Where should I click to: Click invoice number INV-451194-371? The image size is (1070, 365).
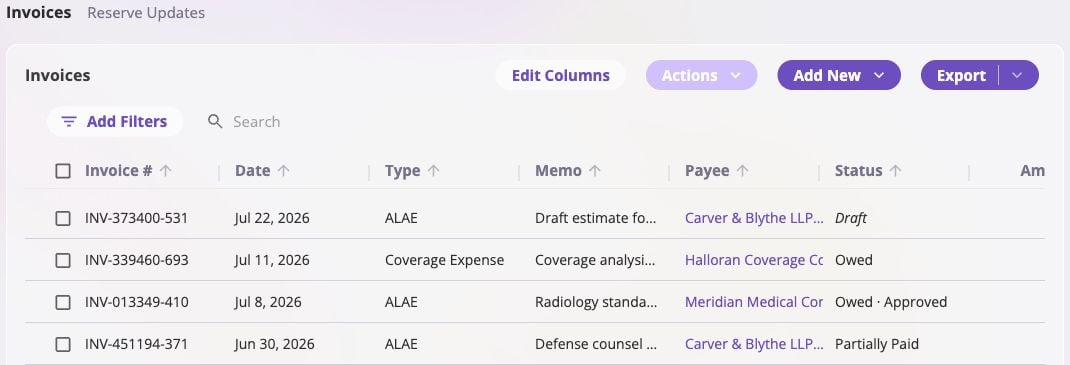[x=136, y=344]
